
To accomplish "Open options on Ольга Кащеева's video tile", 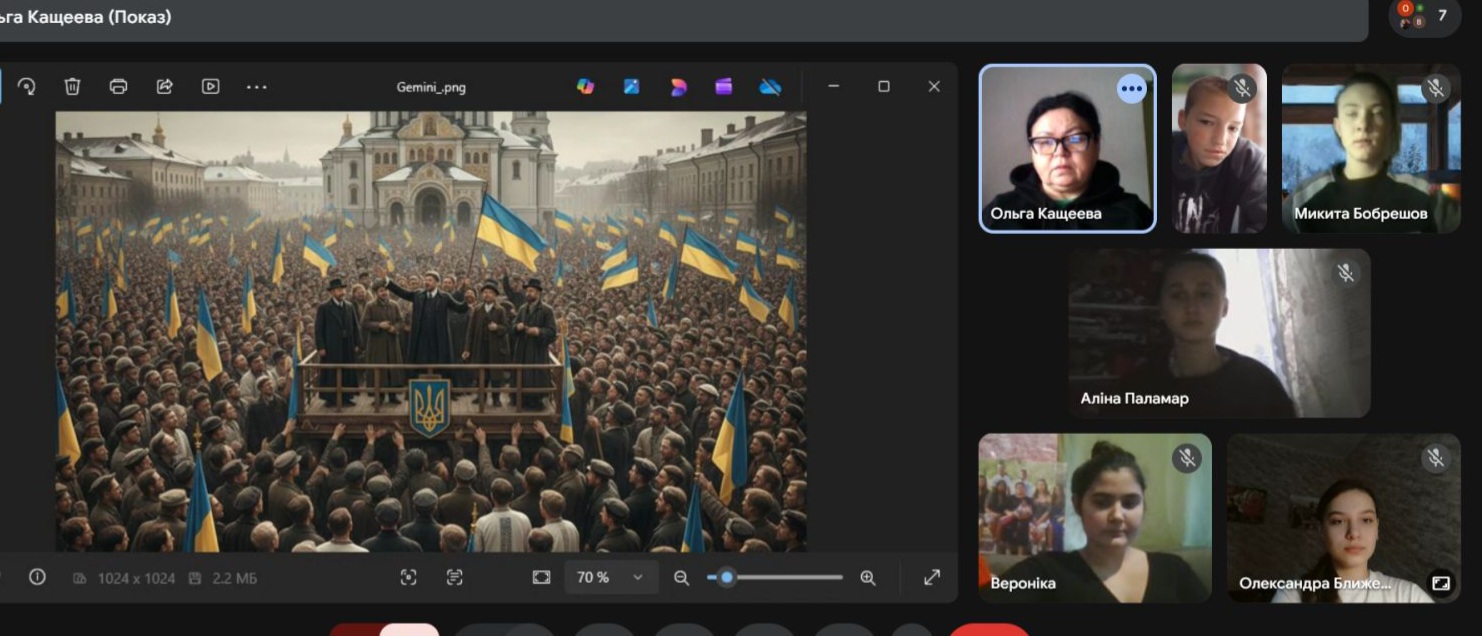I will click(1131, 89).
